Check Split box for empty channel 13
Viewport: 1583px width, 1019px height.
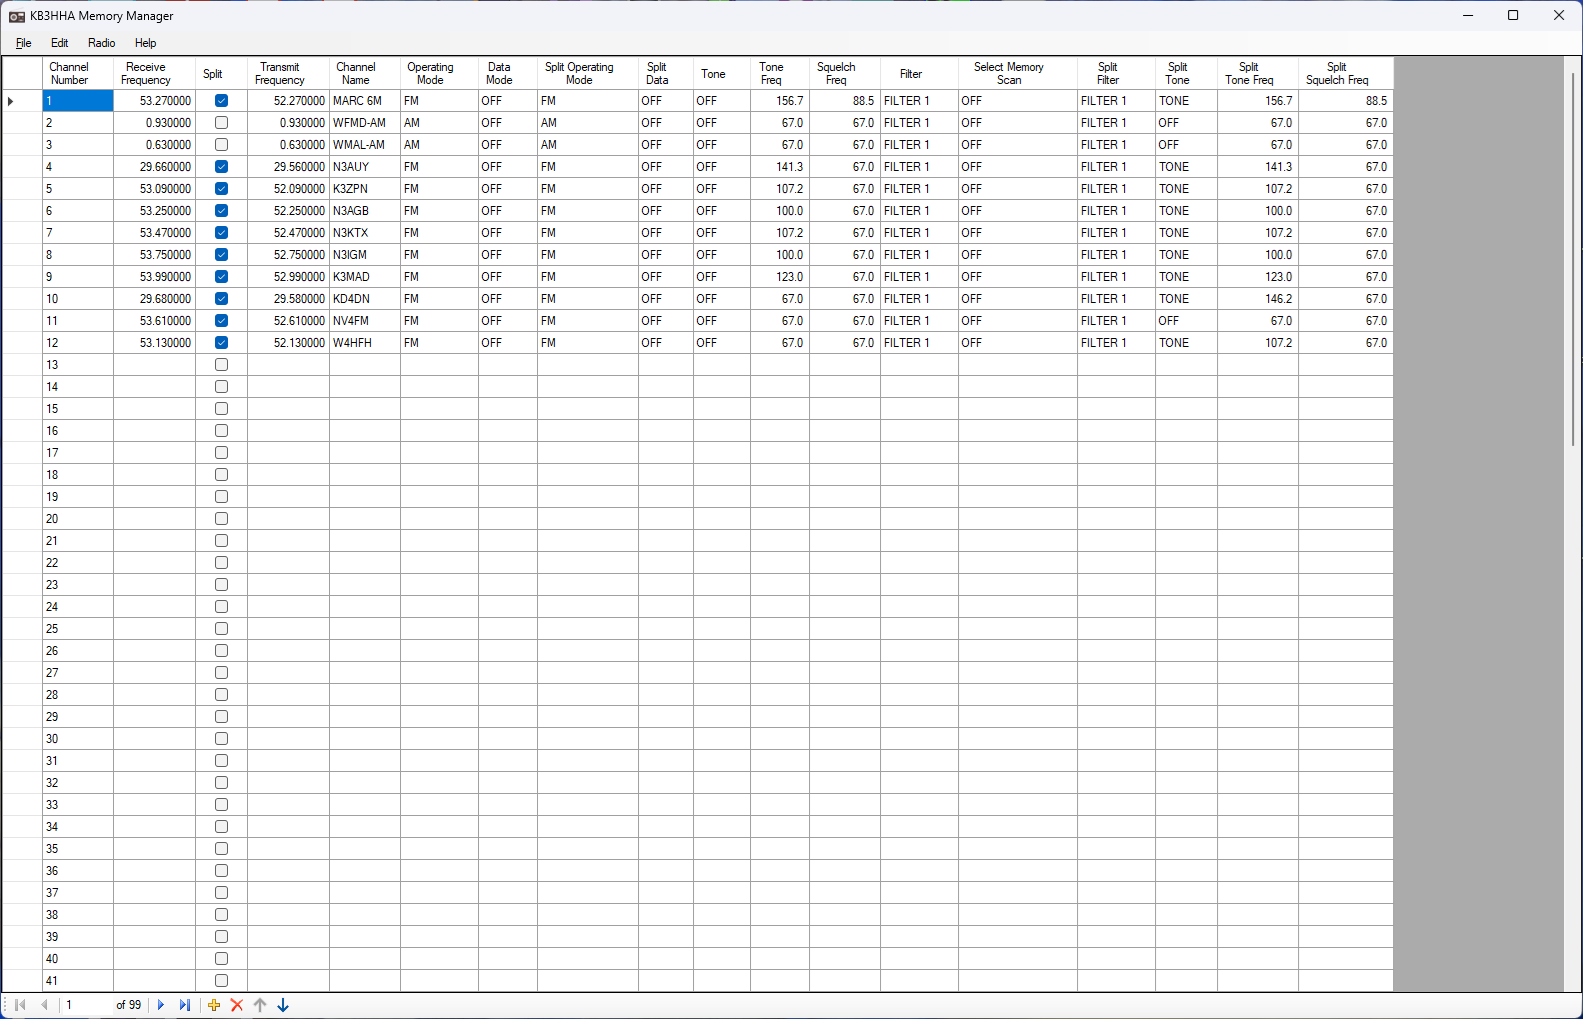click(x=222, y=365)
